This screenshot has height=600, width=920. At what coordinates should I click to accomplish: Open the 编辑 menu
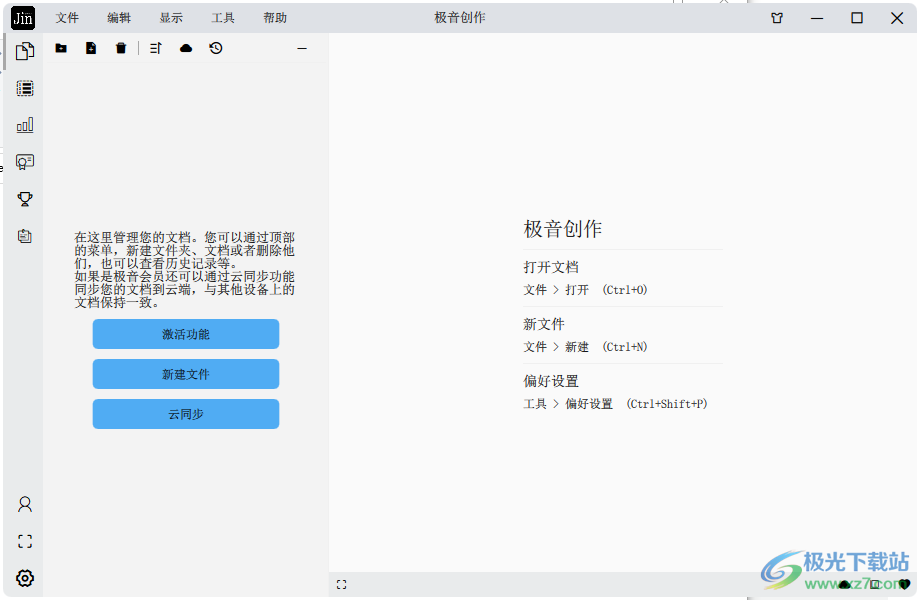pyautogui.click(x=119, y=18)
